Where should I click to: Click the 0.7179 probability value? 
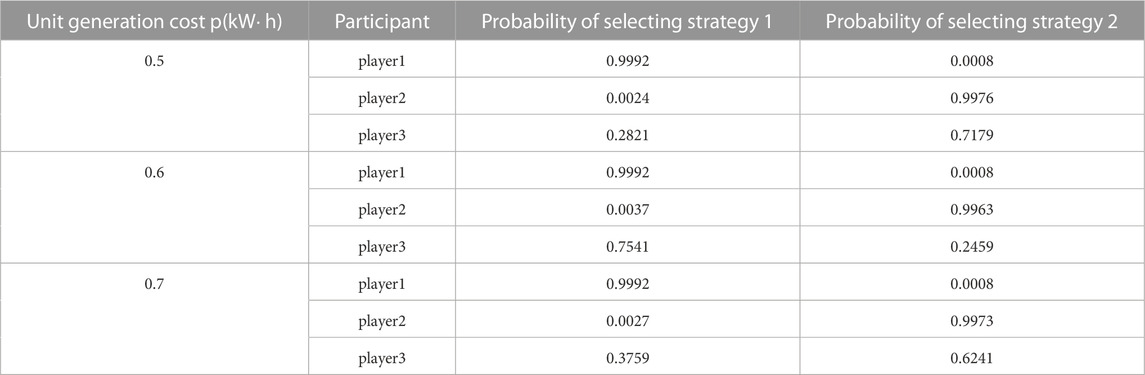(972, 135)
